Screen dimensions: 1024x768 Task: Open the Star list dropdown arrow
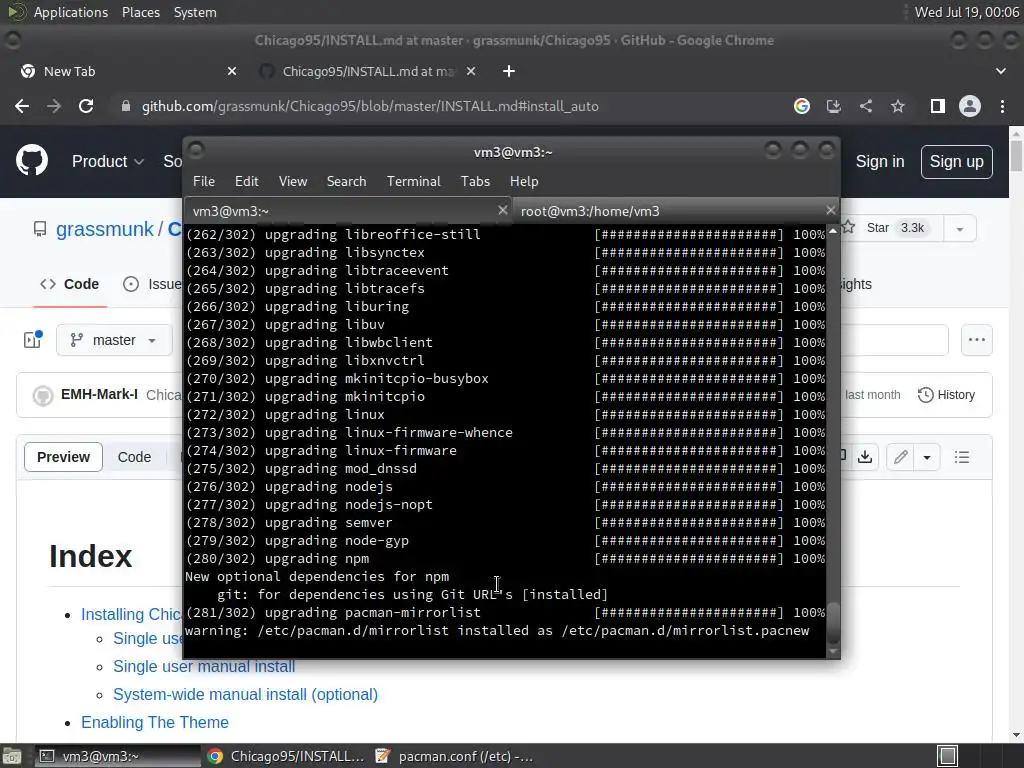pyautogui.click(x=959, y=229)
